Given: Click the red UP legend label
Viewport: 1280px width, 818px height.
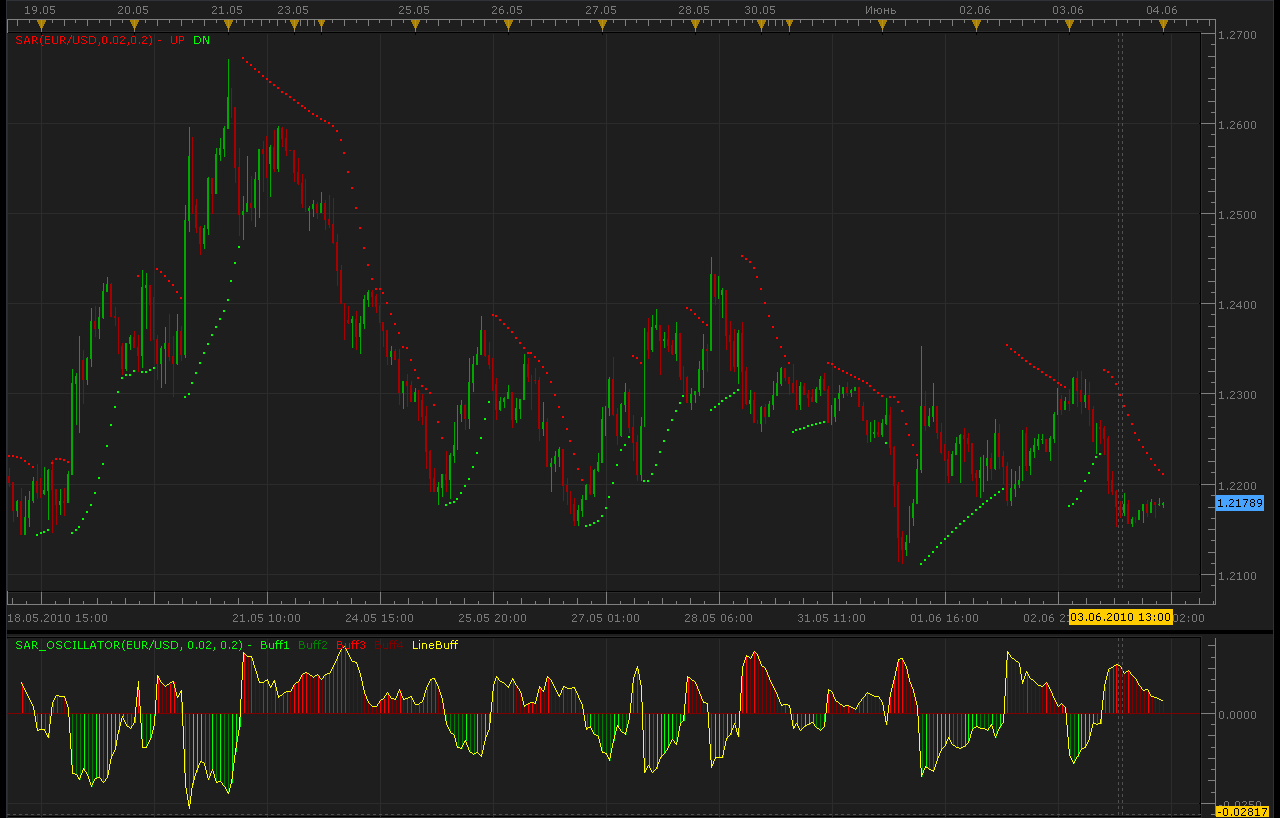Looking at the screenshot, I should click(177, 40).
